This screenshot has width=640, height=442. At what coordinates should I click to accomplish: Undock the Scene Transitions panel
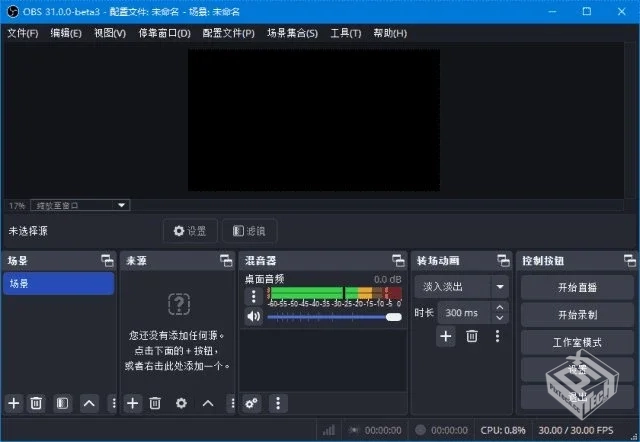[503, 260]
